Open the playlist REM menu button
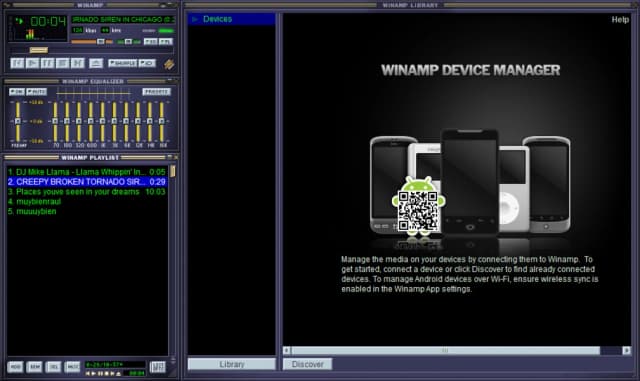 [x=34, y=367]
